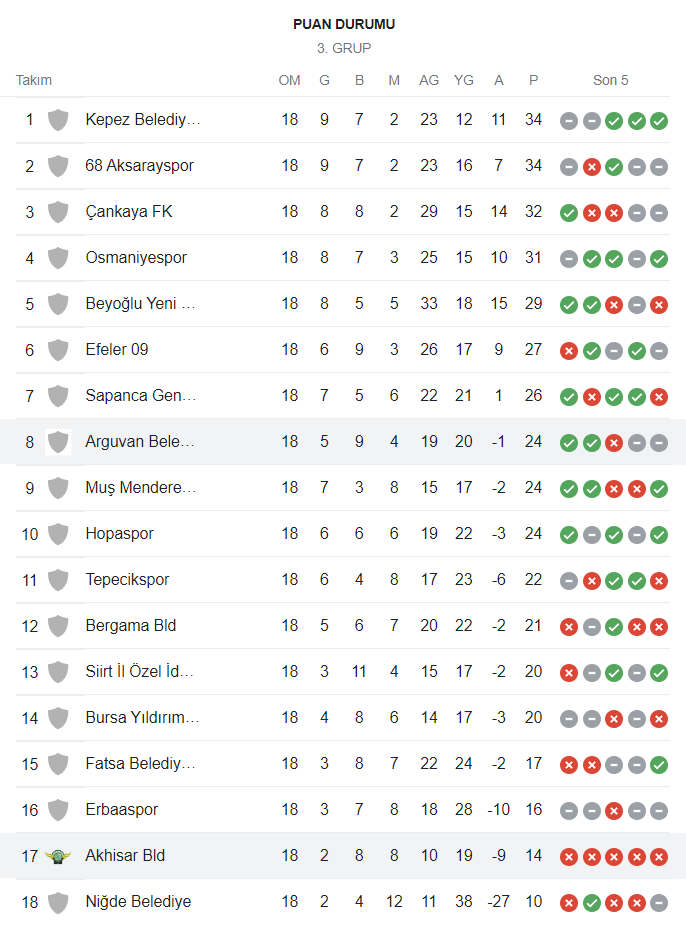Click Arguvan Belediye's highlighted shield icon

click(x=58, y=442)
